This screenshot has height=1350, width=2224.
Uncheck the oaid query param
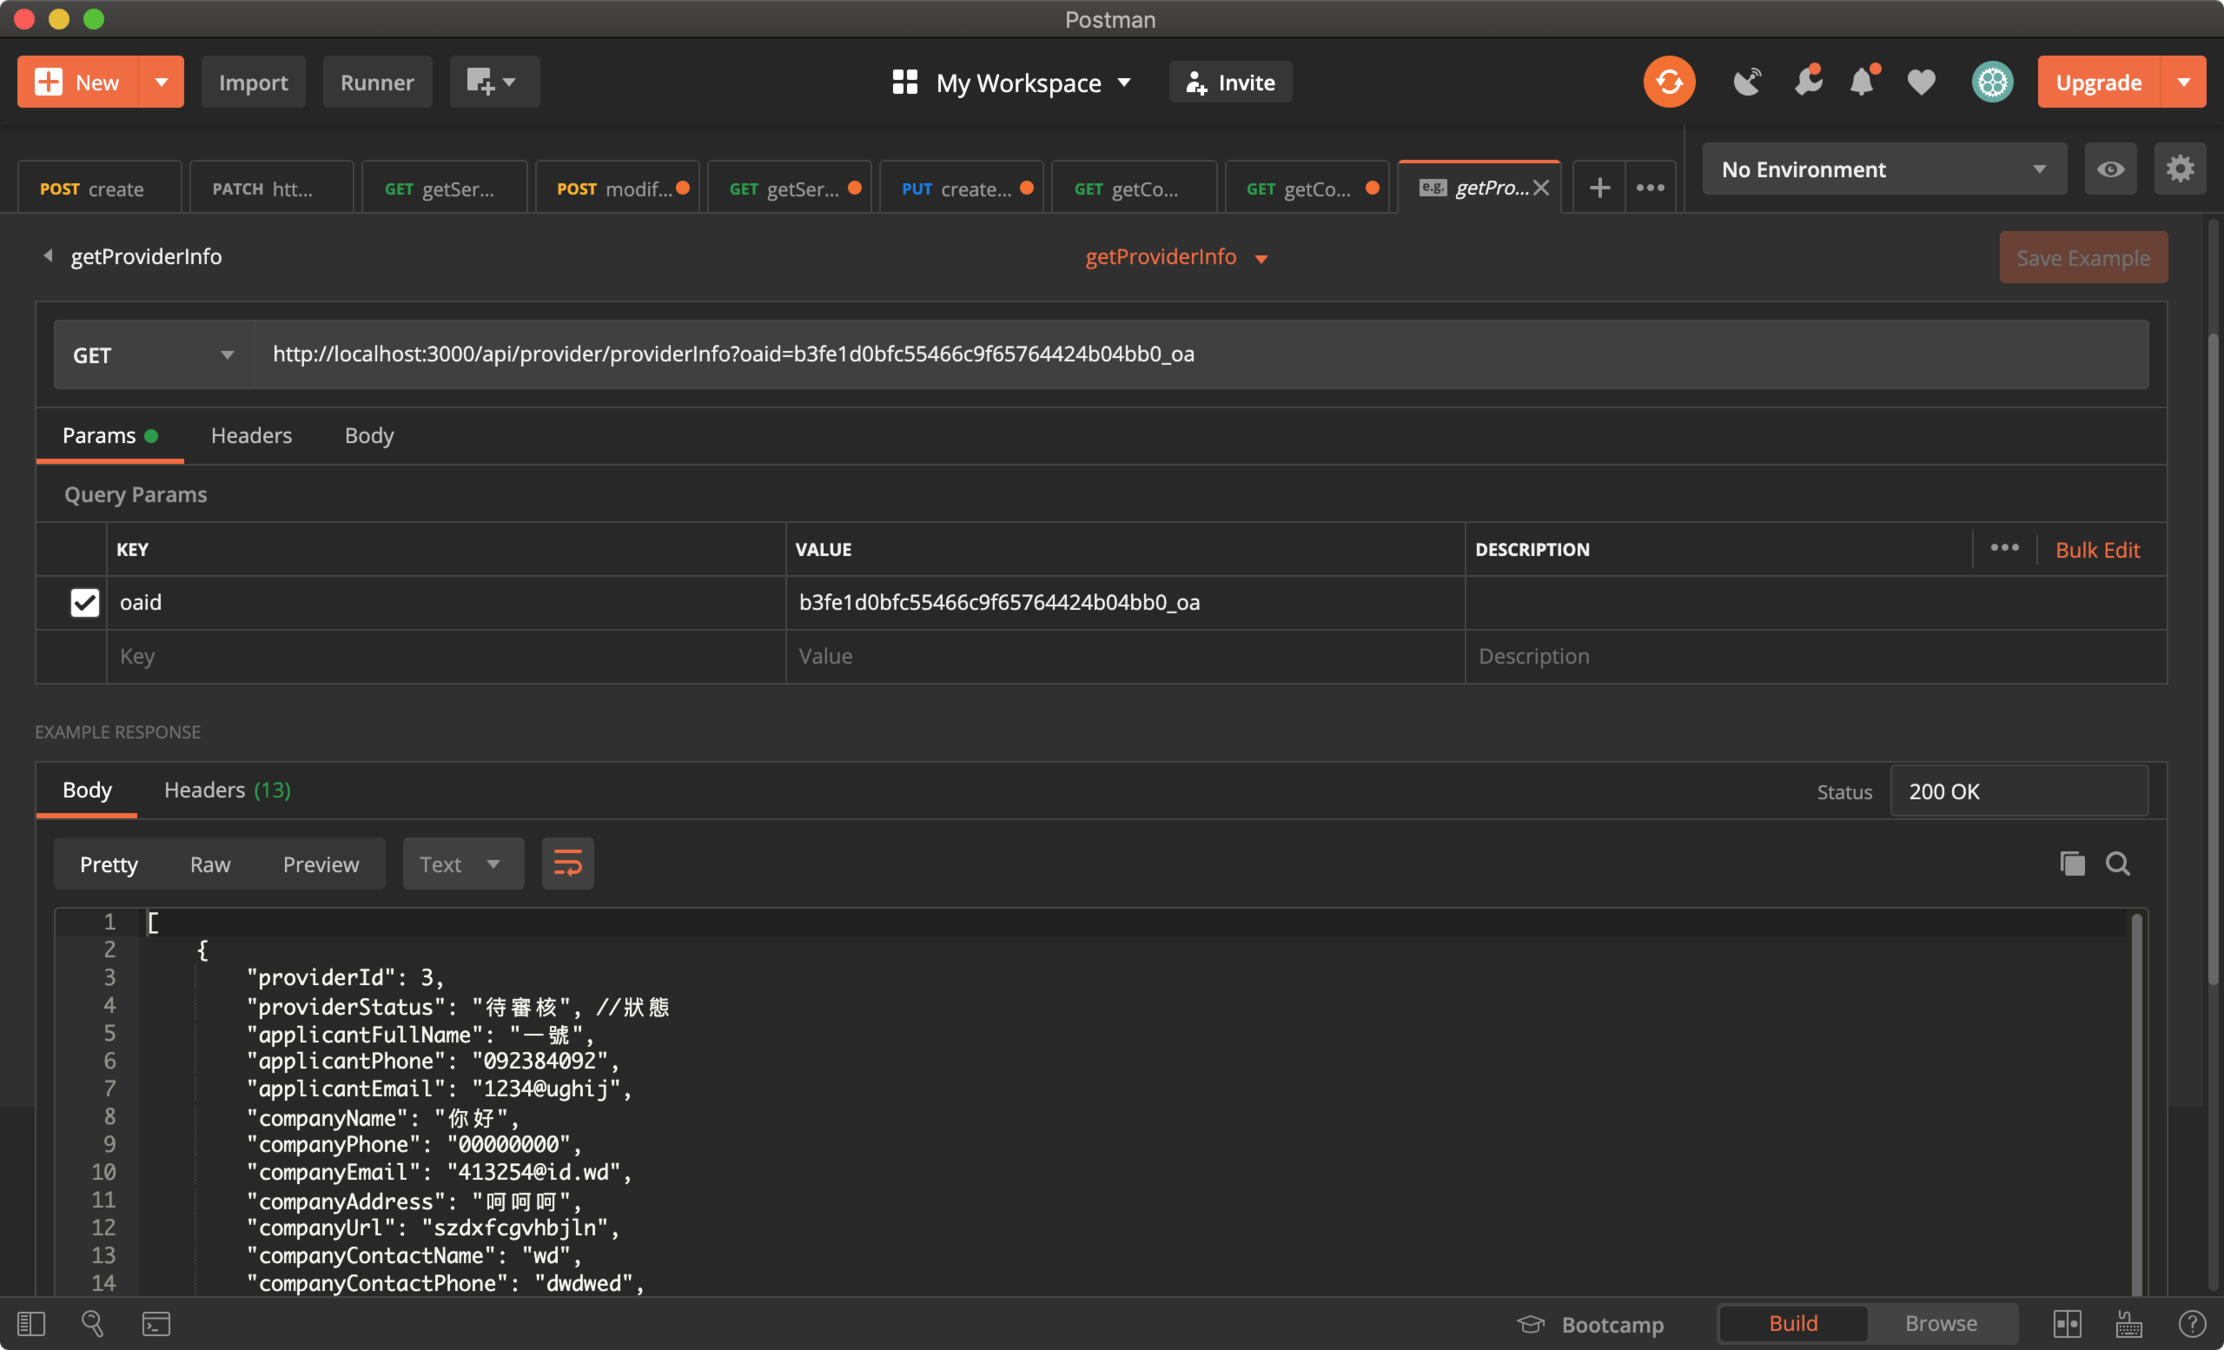[x=85, y=603]
